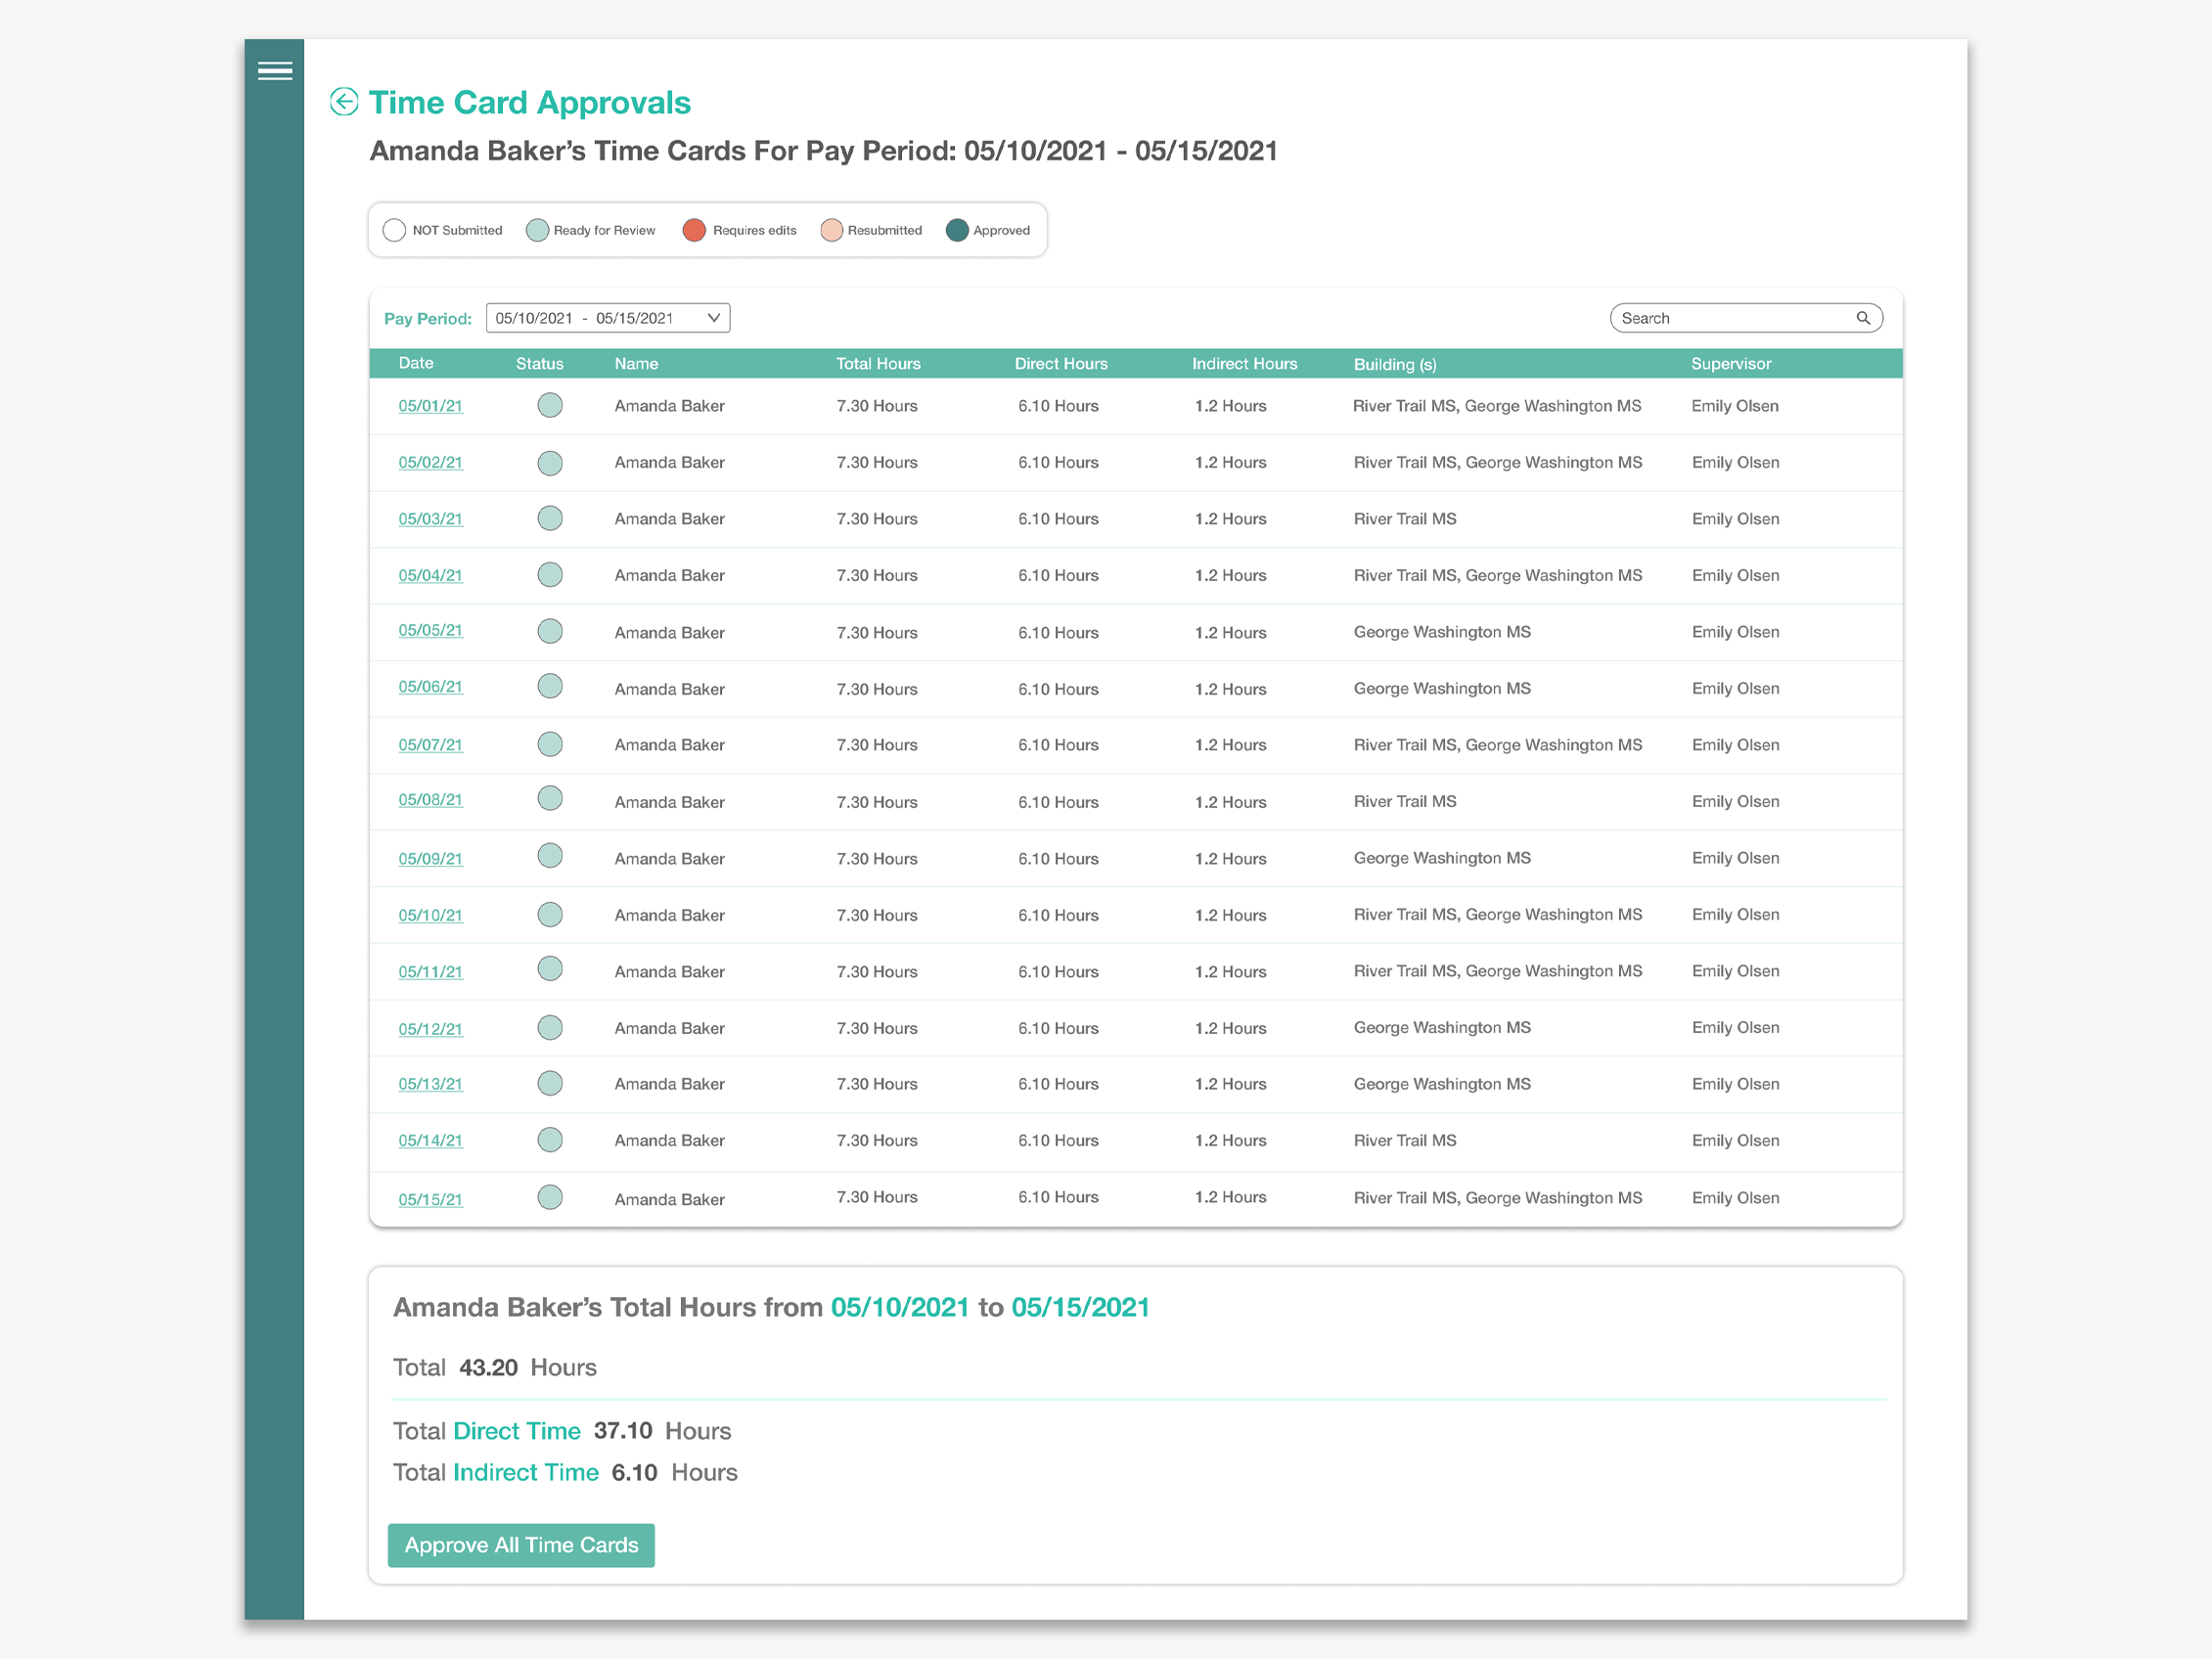Click the Approve All Time Cards button
This screenshot has height=1659, width=2212.
tap(521, 1545)
